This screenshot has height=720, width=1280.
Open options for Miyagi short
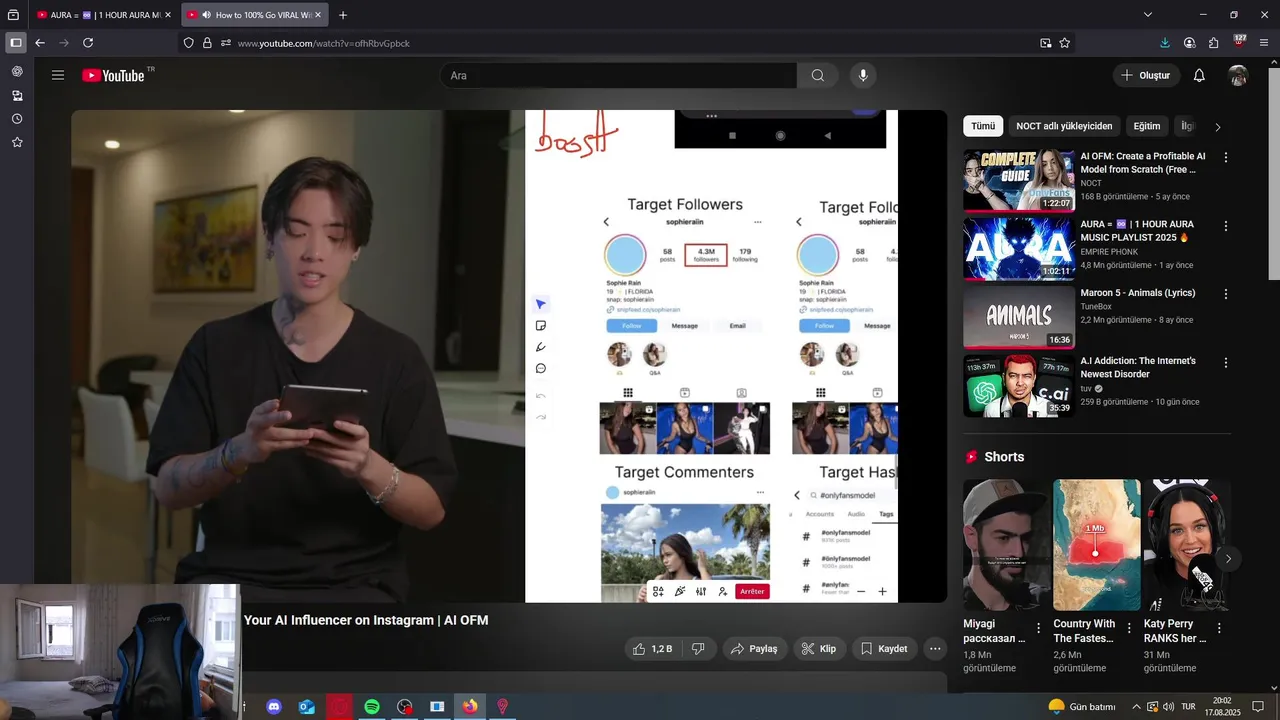(1038, 629)
